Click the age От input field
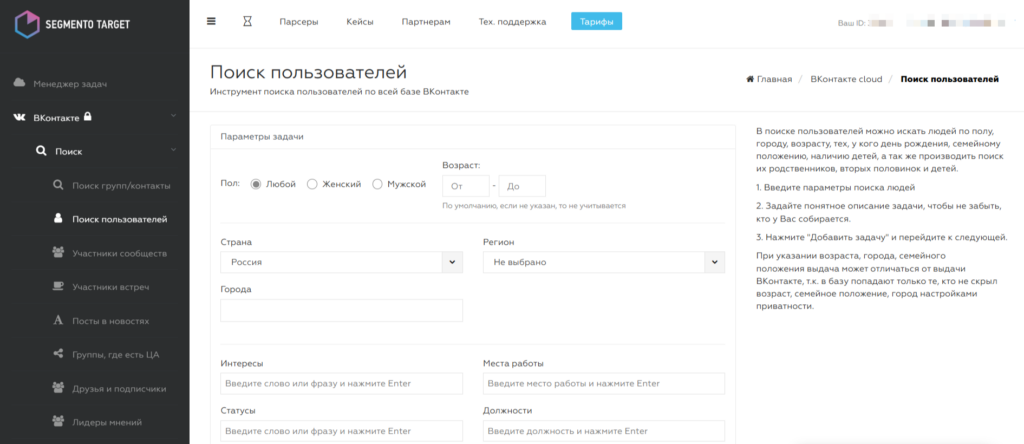This screenshot has height=444, width=1024. pos(466,186)
